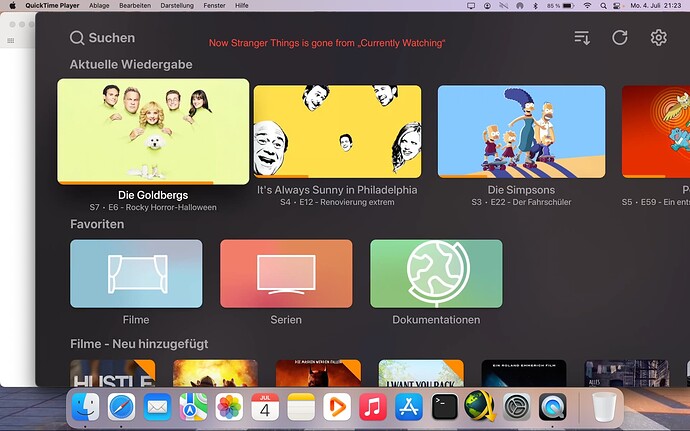Open Die Simpsons S3 E22 card
The height and width of the screenshot is (431, 690).
click(521, 132)
